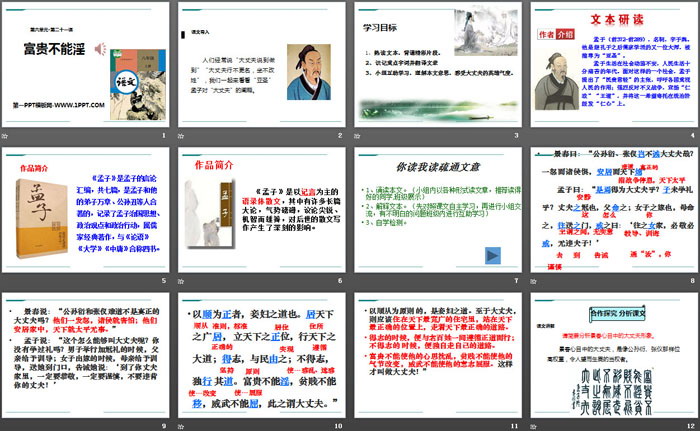Viewport: 700px width, 431px height.
Task: Click the 作者介绍 label on slide 4
Action: pos(556,34)
